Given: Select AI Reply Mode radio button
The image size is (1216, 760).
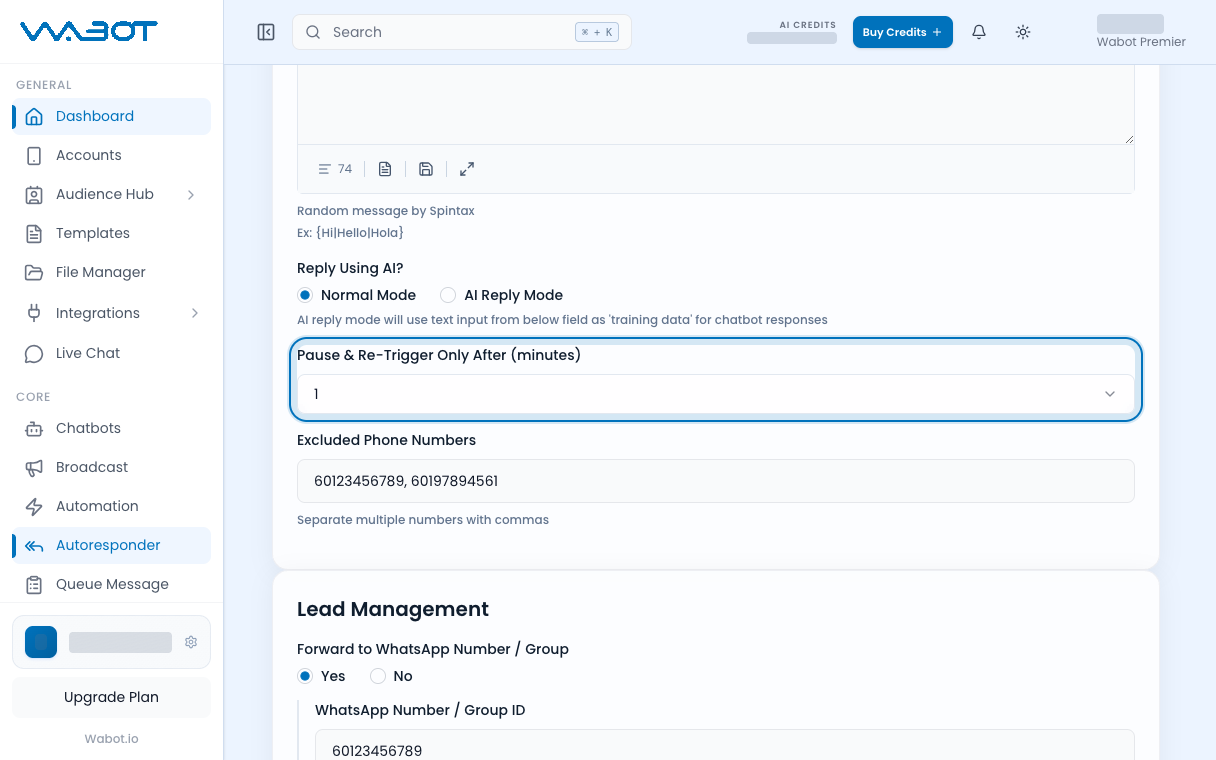Looking at the screenshot, I should click(x=448, y=295).
